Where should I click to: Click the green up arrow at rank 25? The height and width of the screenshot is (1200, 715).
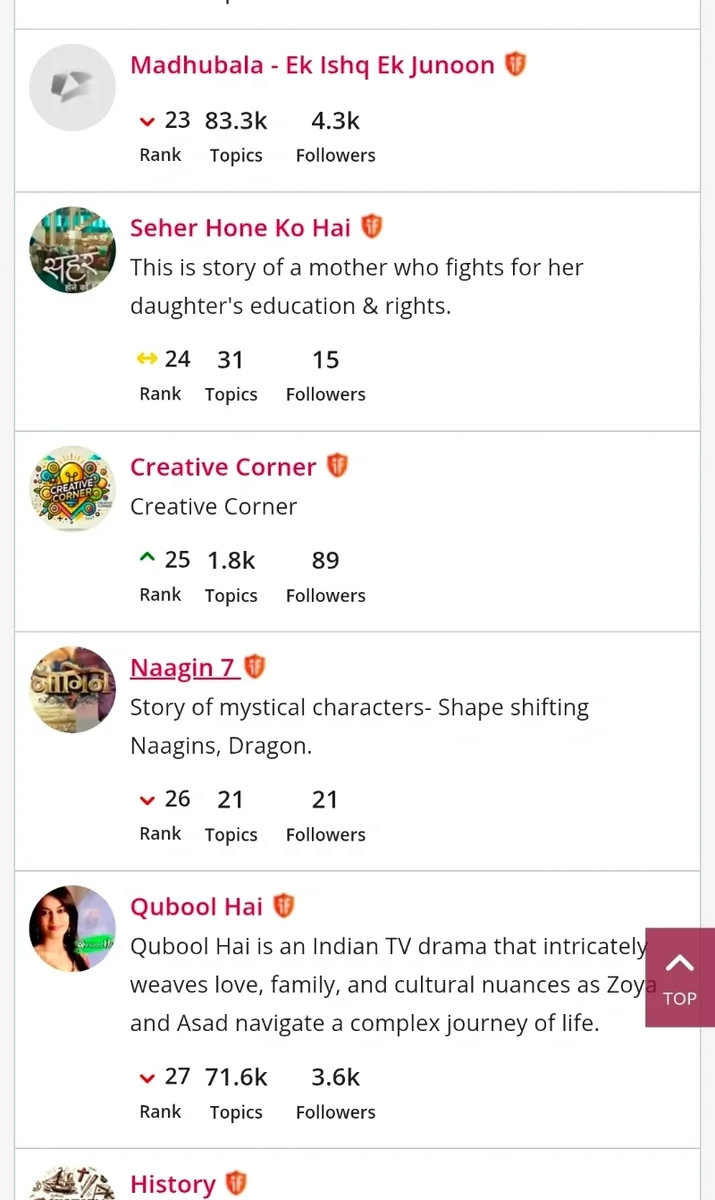coord(148,559)
